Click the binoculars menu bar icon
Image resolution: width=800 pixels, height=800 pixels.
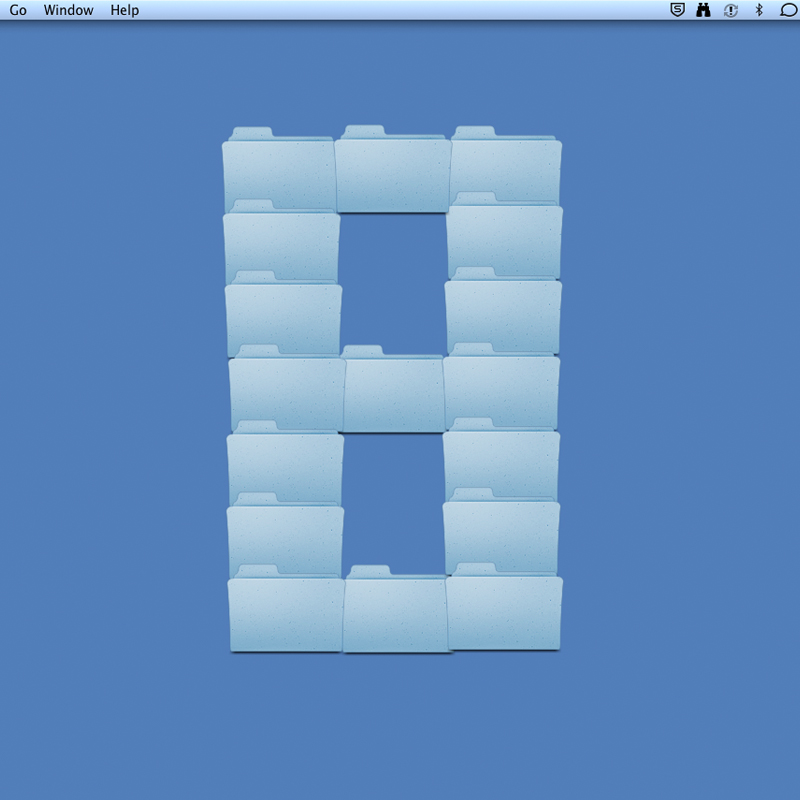[703, 10]
